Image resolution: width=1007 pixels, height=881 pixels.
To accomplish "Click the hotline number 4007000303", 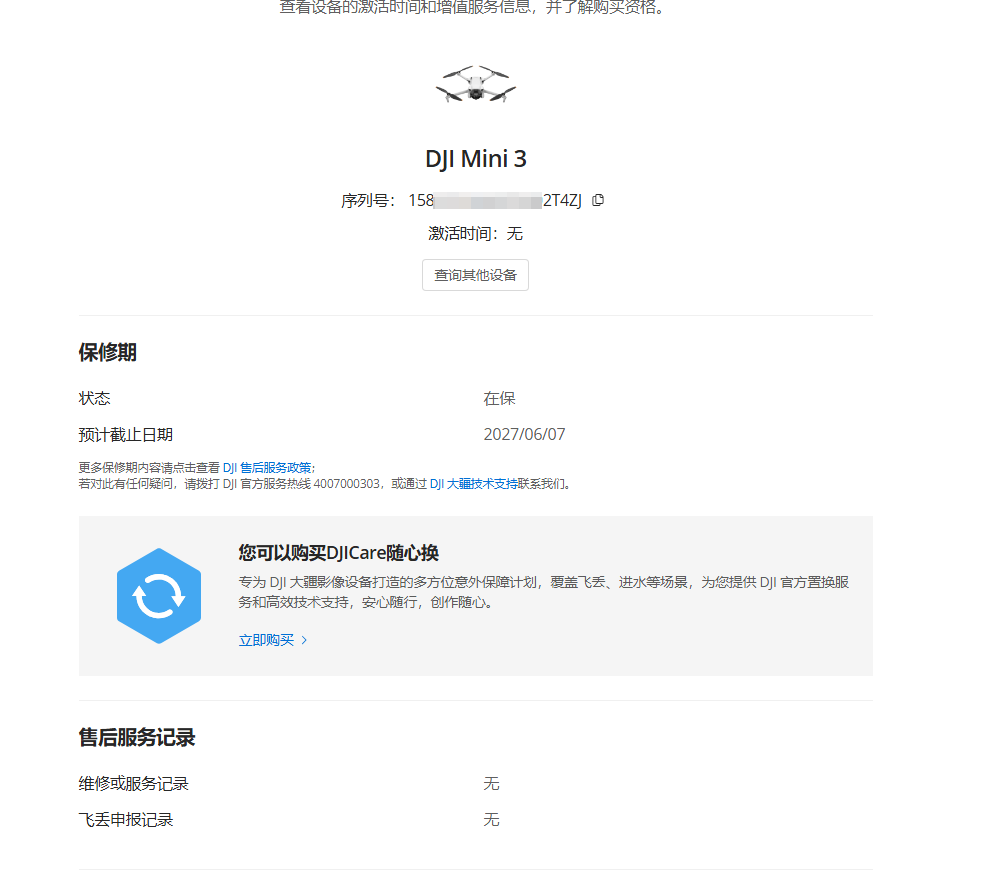I will click(347, 484).
